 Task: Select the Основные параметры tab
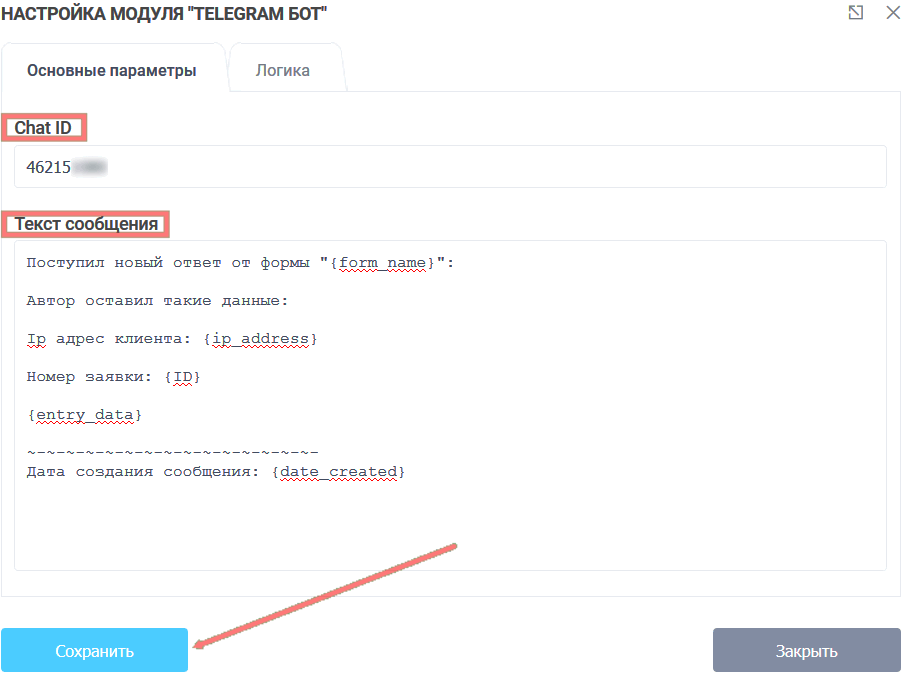[x=111, y=70]
